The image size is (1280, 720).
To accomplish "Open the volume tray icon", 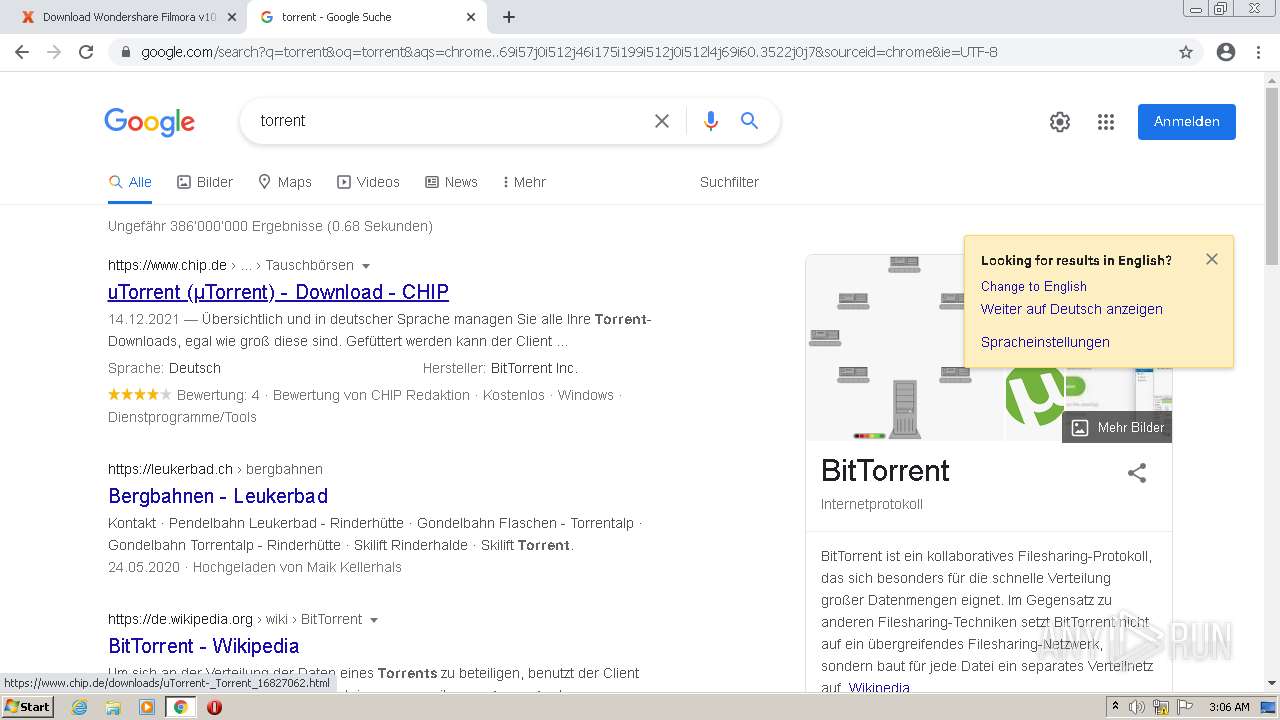I will (x=1137, y=707).
